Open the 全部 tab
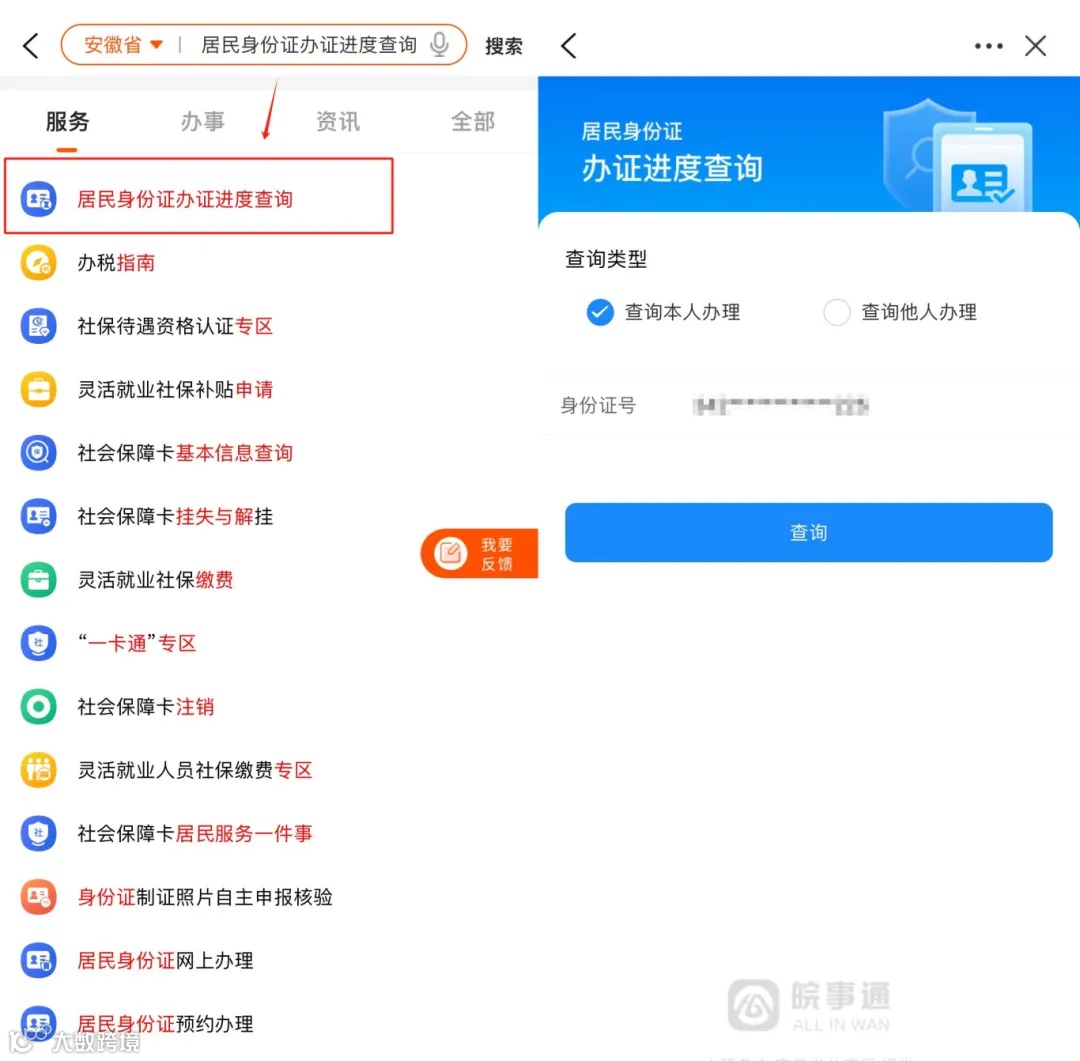This screenshot has height=1061, width=1080. [x=472, y=121]
